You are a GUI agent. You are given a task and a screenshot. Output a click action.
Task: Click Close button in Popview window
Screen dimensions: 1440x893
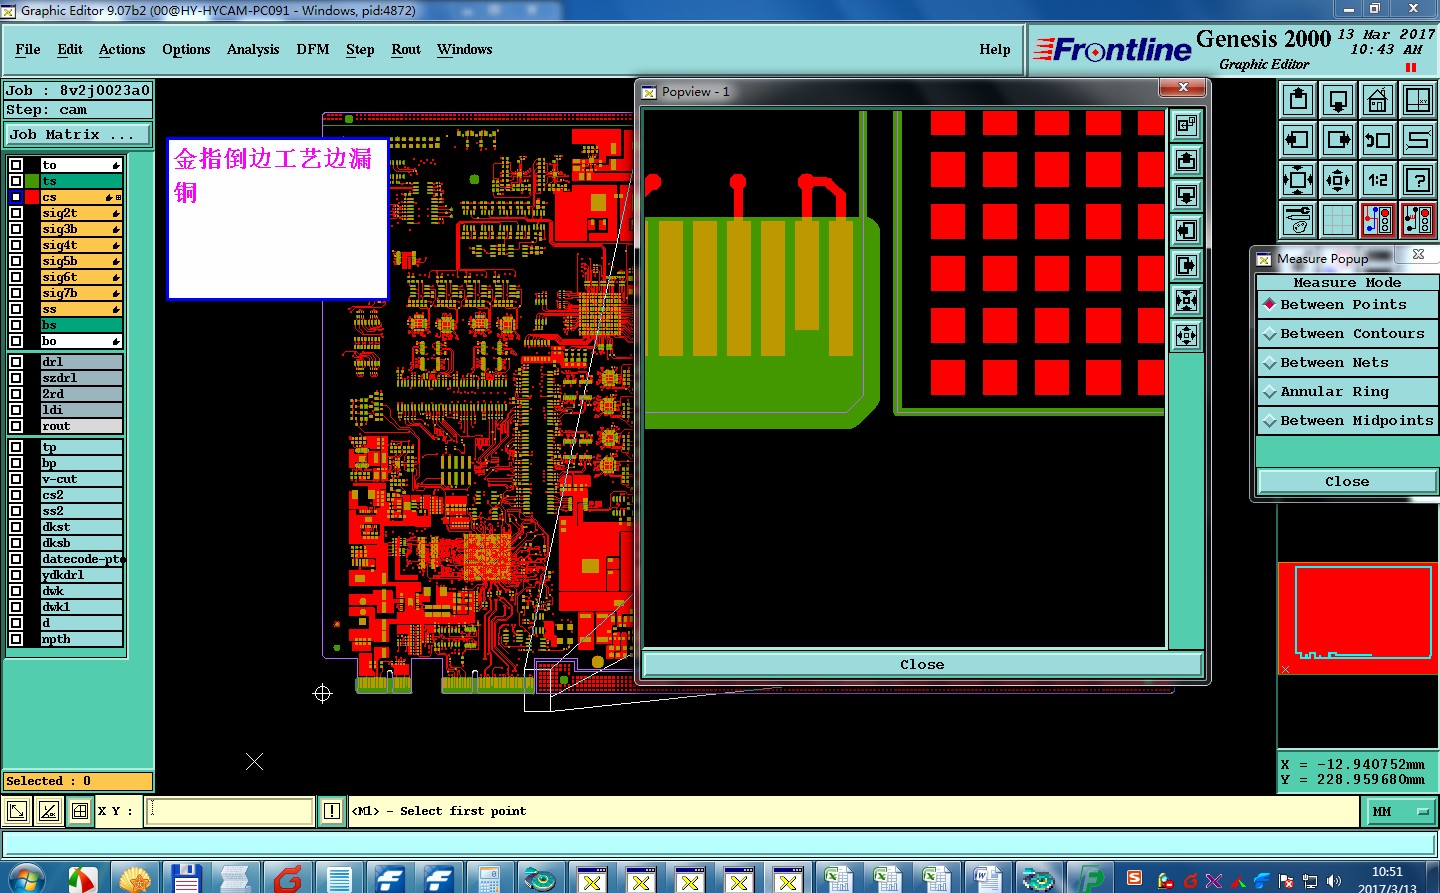coord(922,664)
